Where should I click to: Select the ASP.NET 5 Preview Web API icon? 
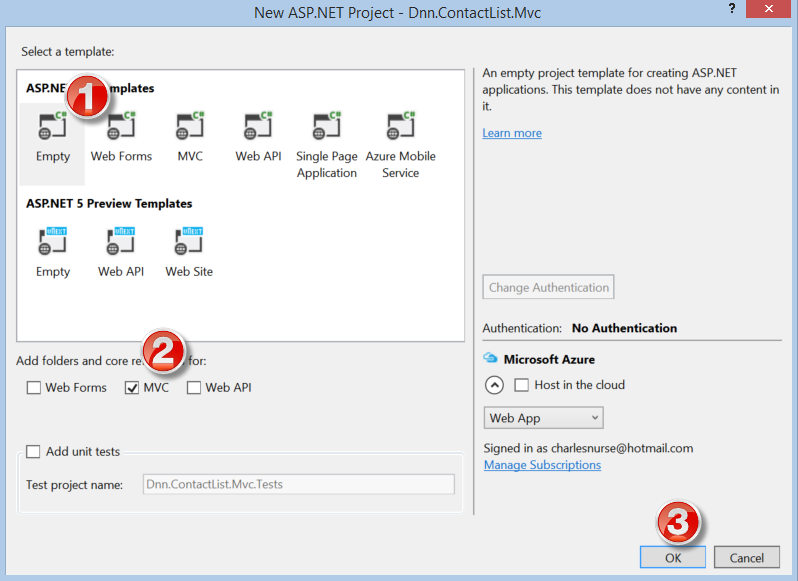pos(121,241)
